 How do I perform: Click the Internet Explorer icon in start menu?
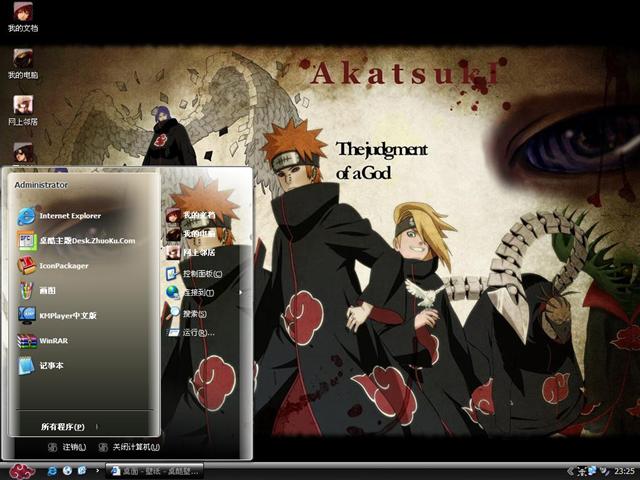(x=27, y=216)
